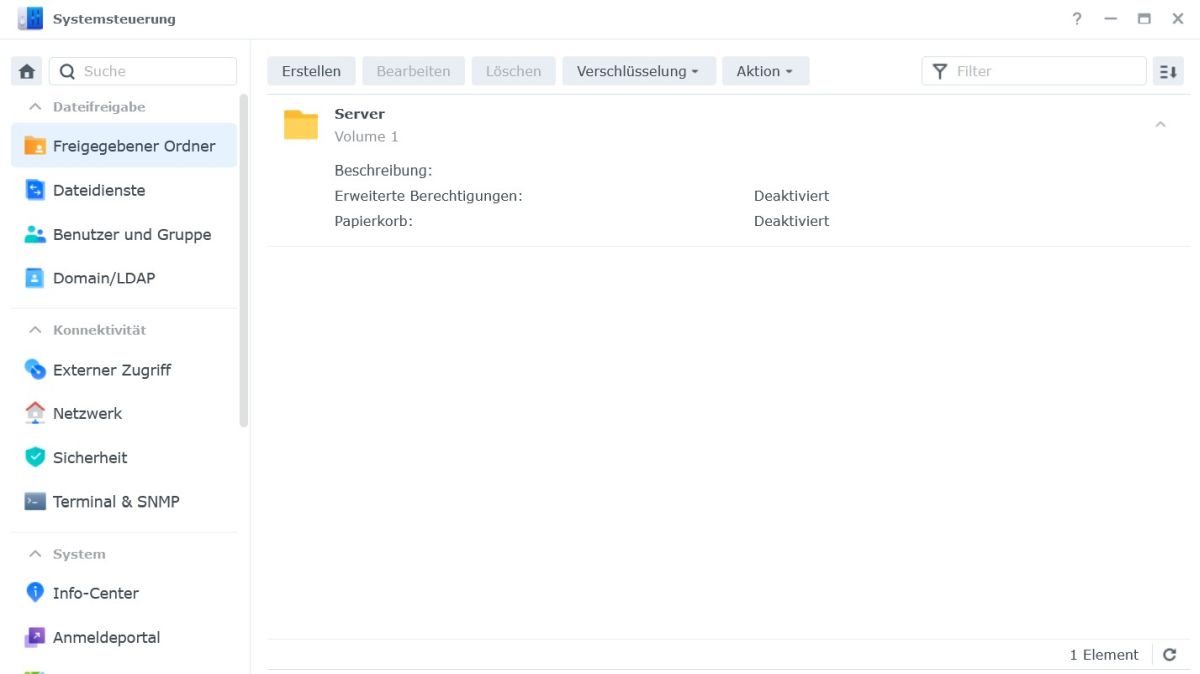The height and width of the screenshot is (674, 1200).
Task: Open the Aktion dropdown
Action: tap(765, 71)
